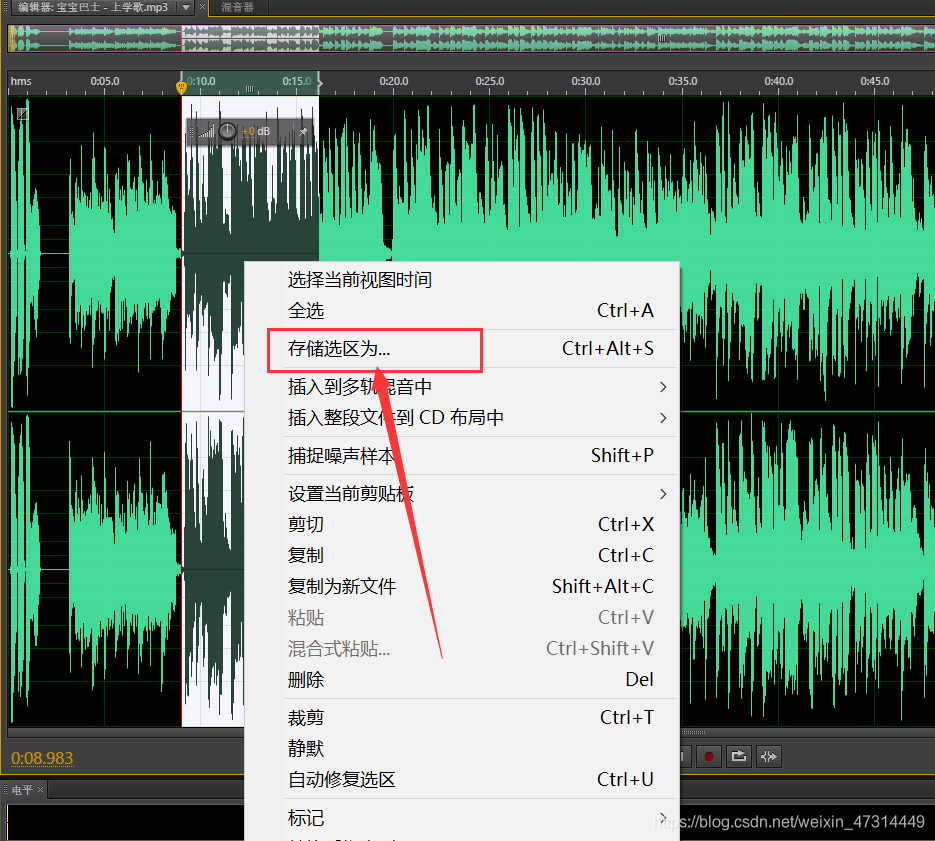The image size is (935, 841).
Task: Click the yellow playhead marker on the ruler
Action: tap(181, 87)
